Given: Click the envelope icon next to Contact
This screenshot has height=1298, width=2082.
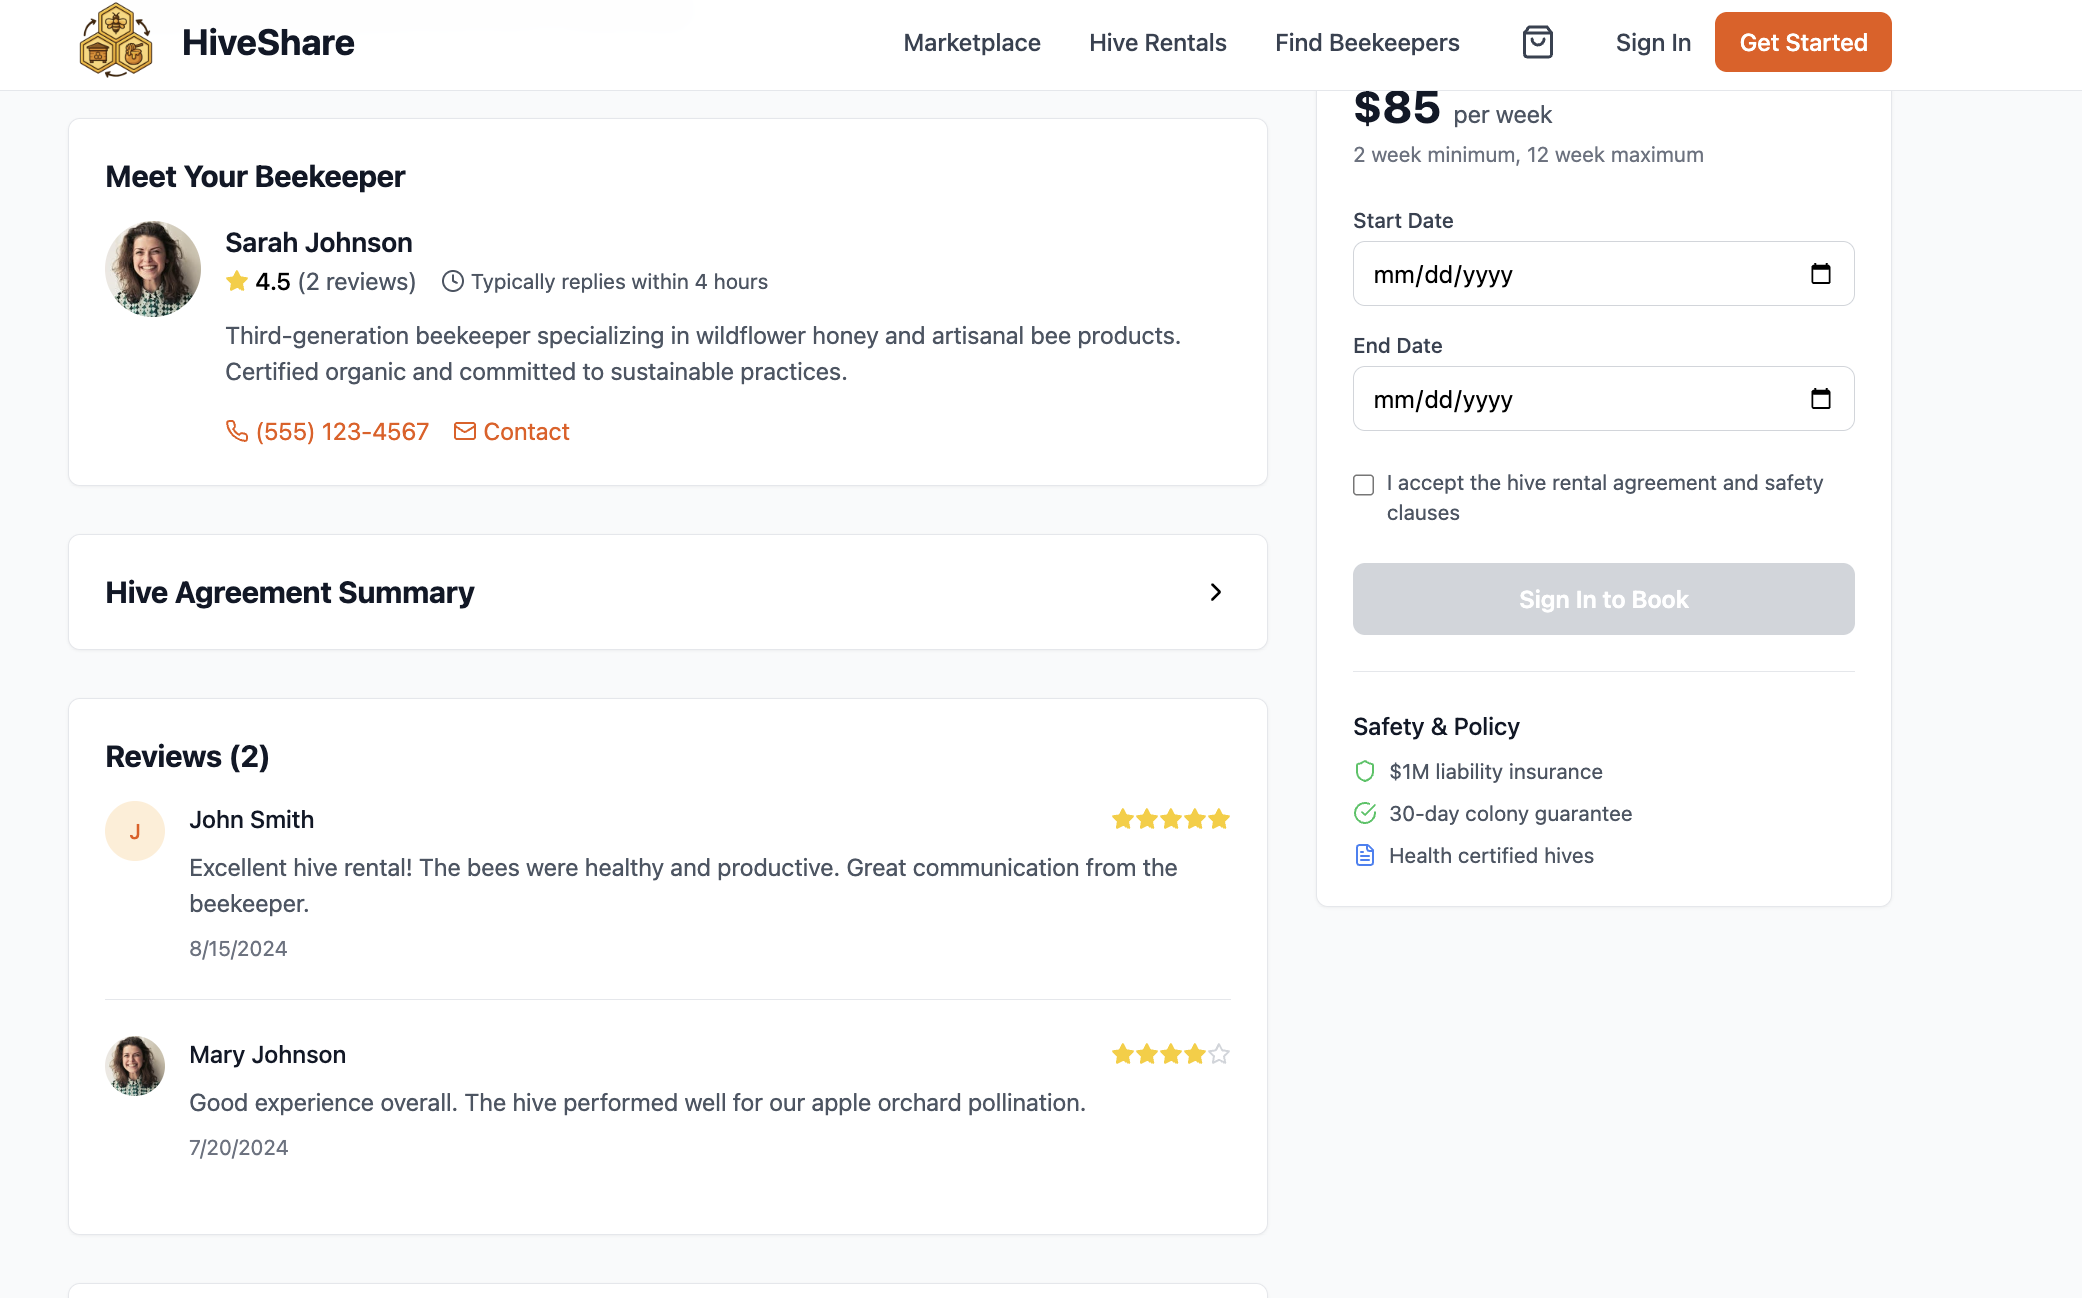Looking at the screenshot, I should [464, 431].
